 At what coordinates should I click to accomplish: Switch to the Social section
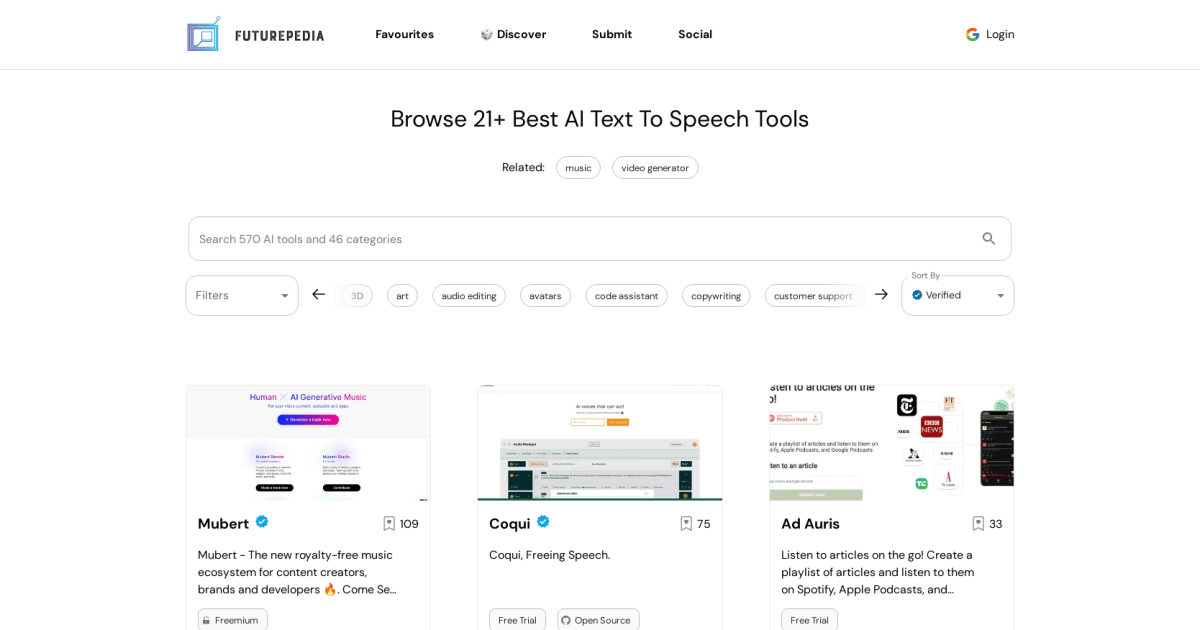[x=695, y=34]
